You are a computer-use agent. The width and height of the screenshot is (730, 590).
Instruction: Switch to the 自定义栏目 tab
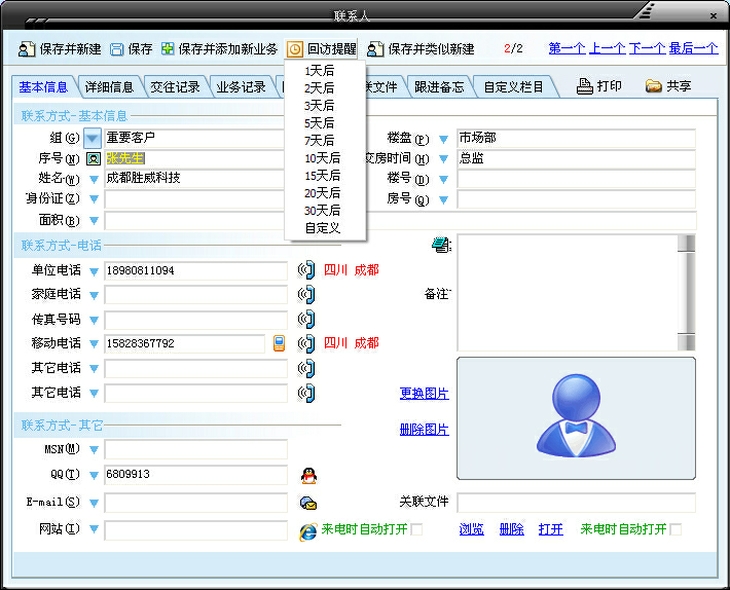[514, 87]
